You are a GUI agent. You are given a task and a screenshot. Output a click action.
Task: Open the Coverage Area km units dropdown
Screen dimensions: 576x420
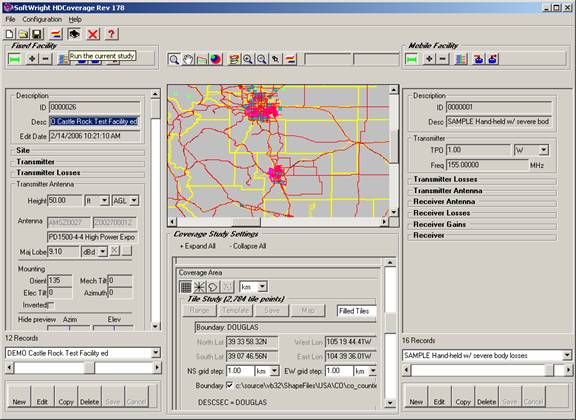[262, 287]
